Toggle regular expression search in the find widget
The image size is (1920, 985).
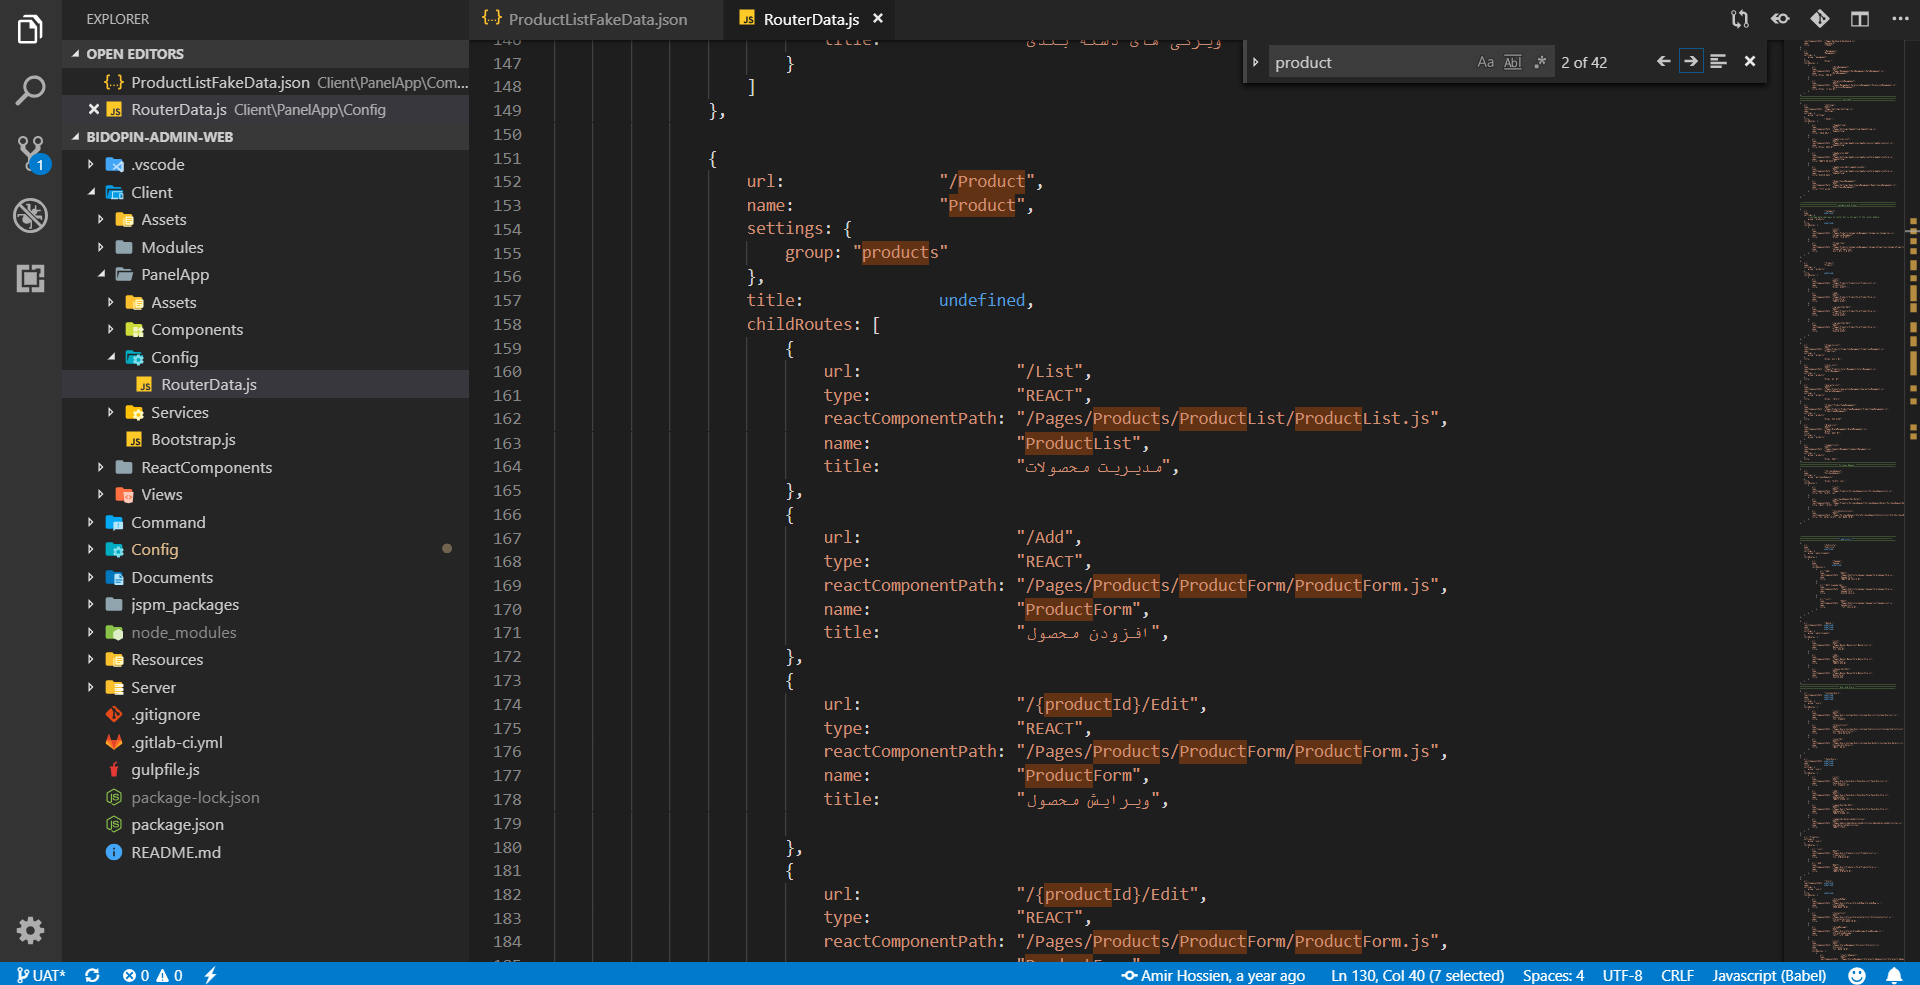[1539, 61]
